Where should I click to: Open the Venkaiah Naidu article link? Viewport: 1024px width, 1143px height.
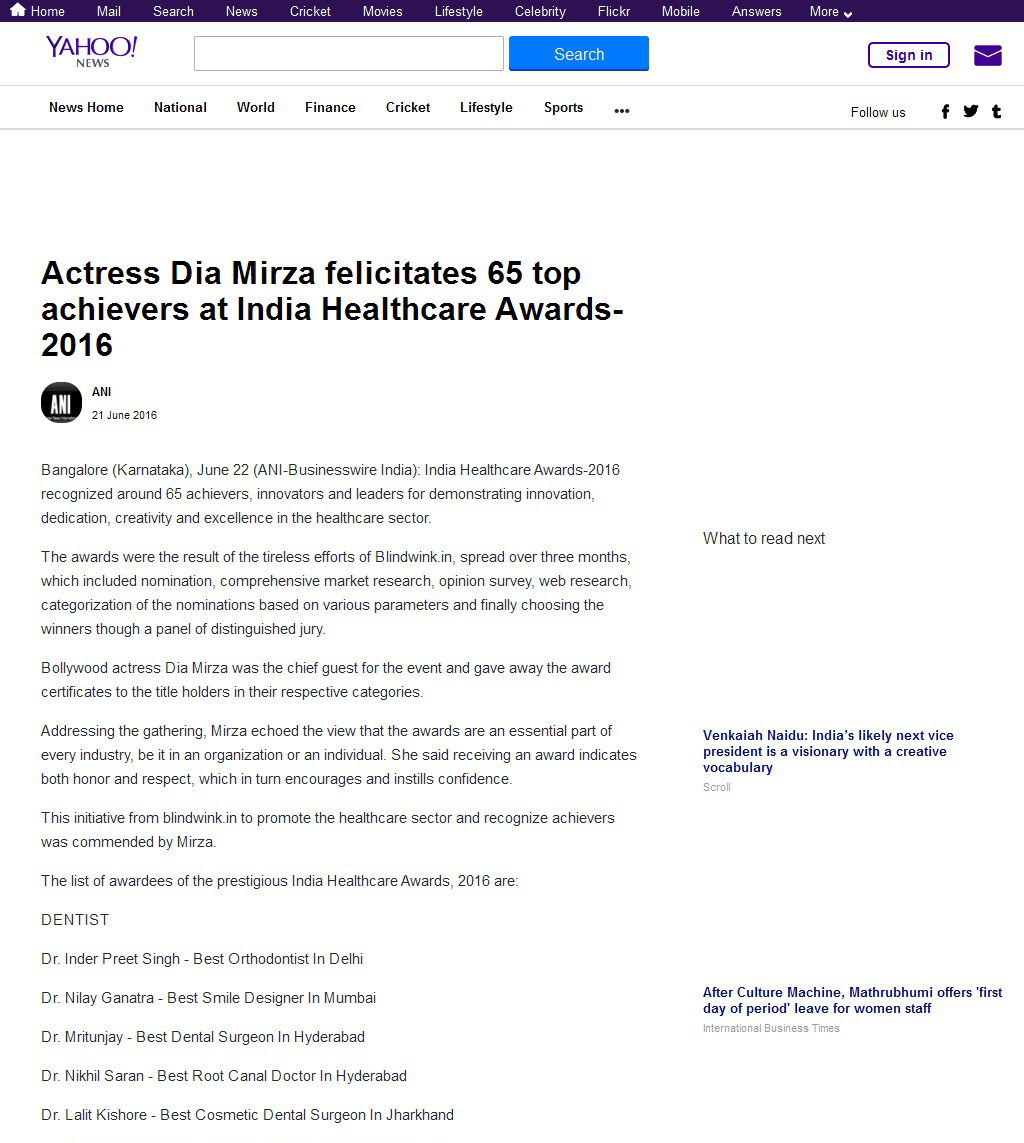tap(828, 751)
